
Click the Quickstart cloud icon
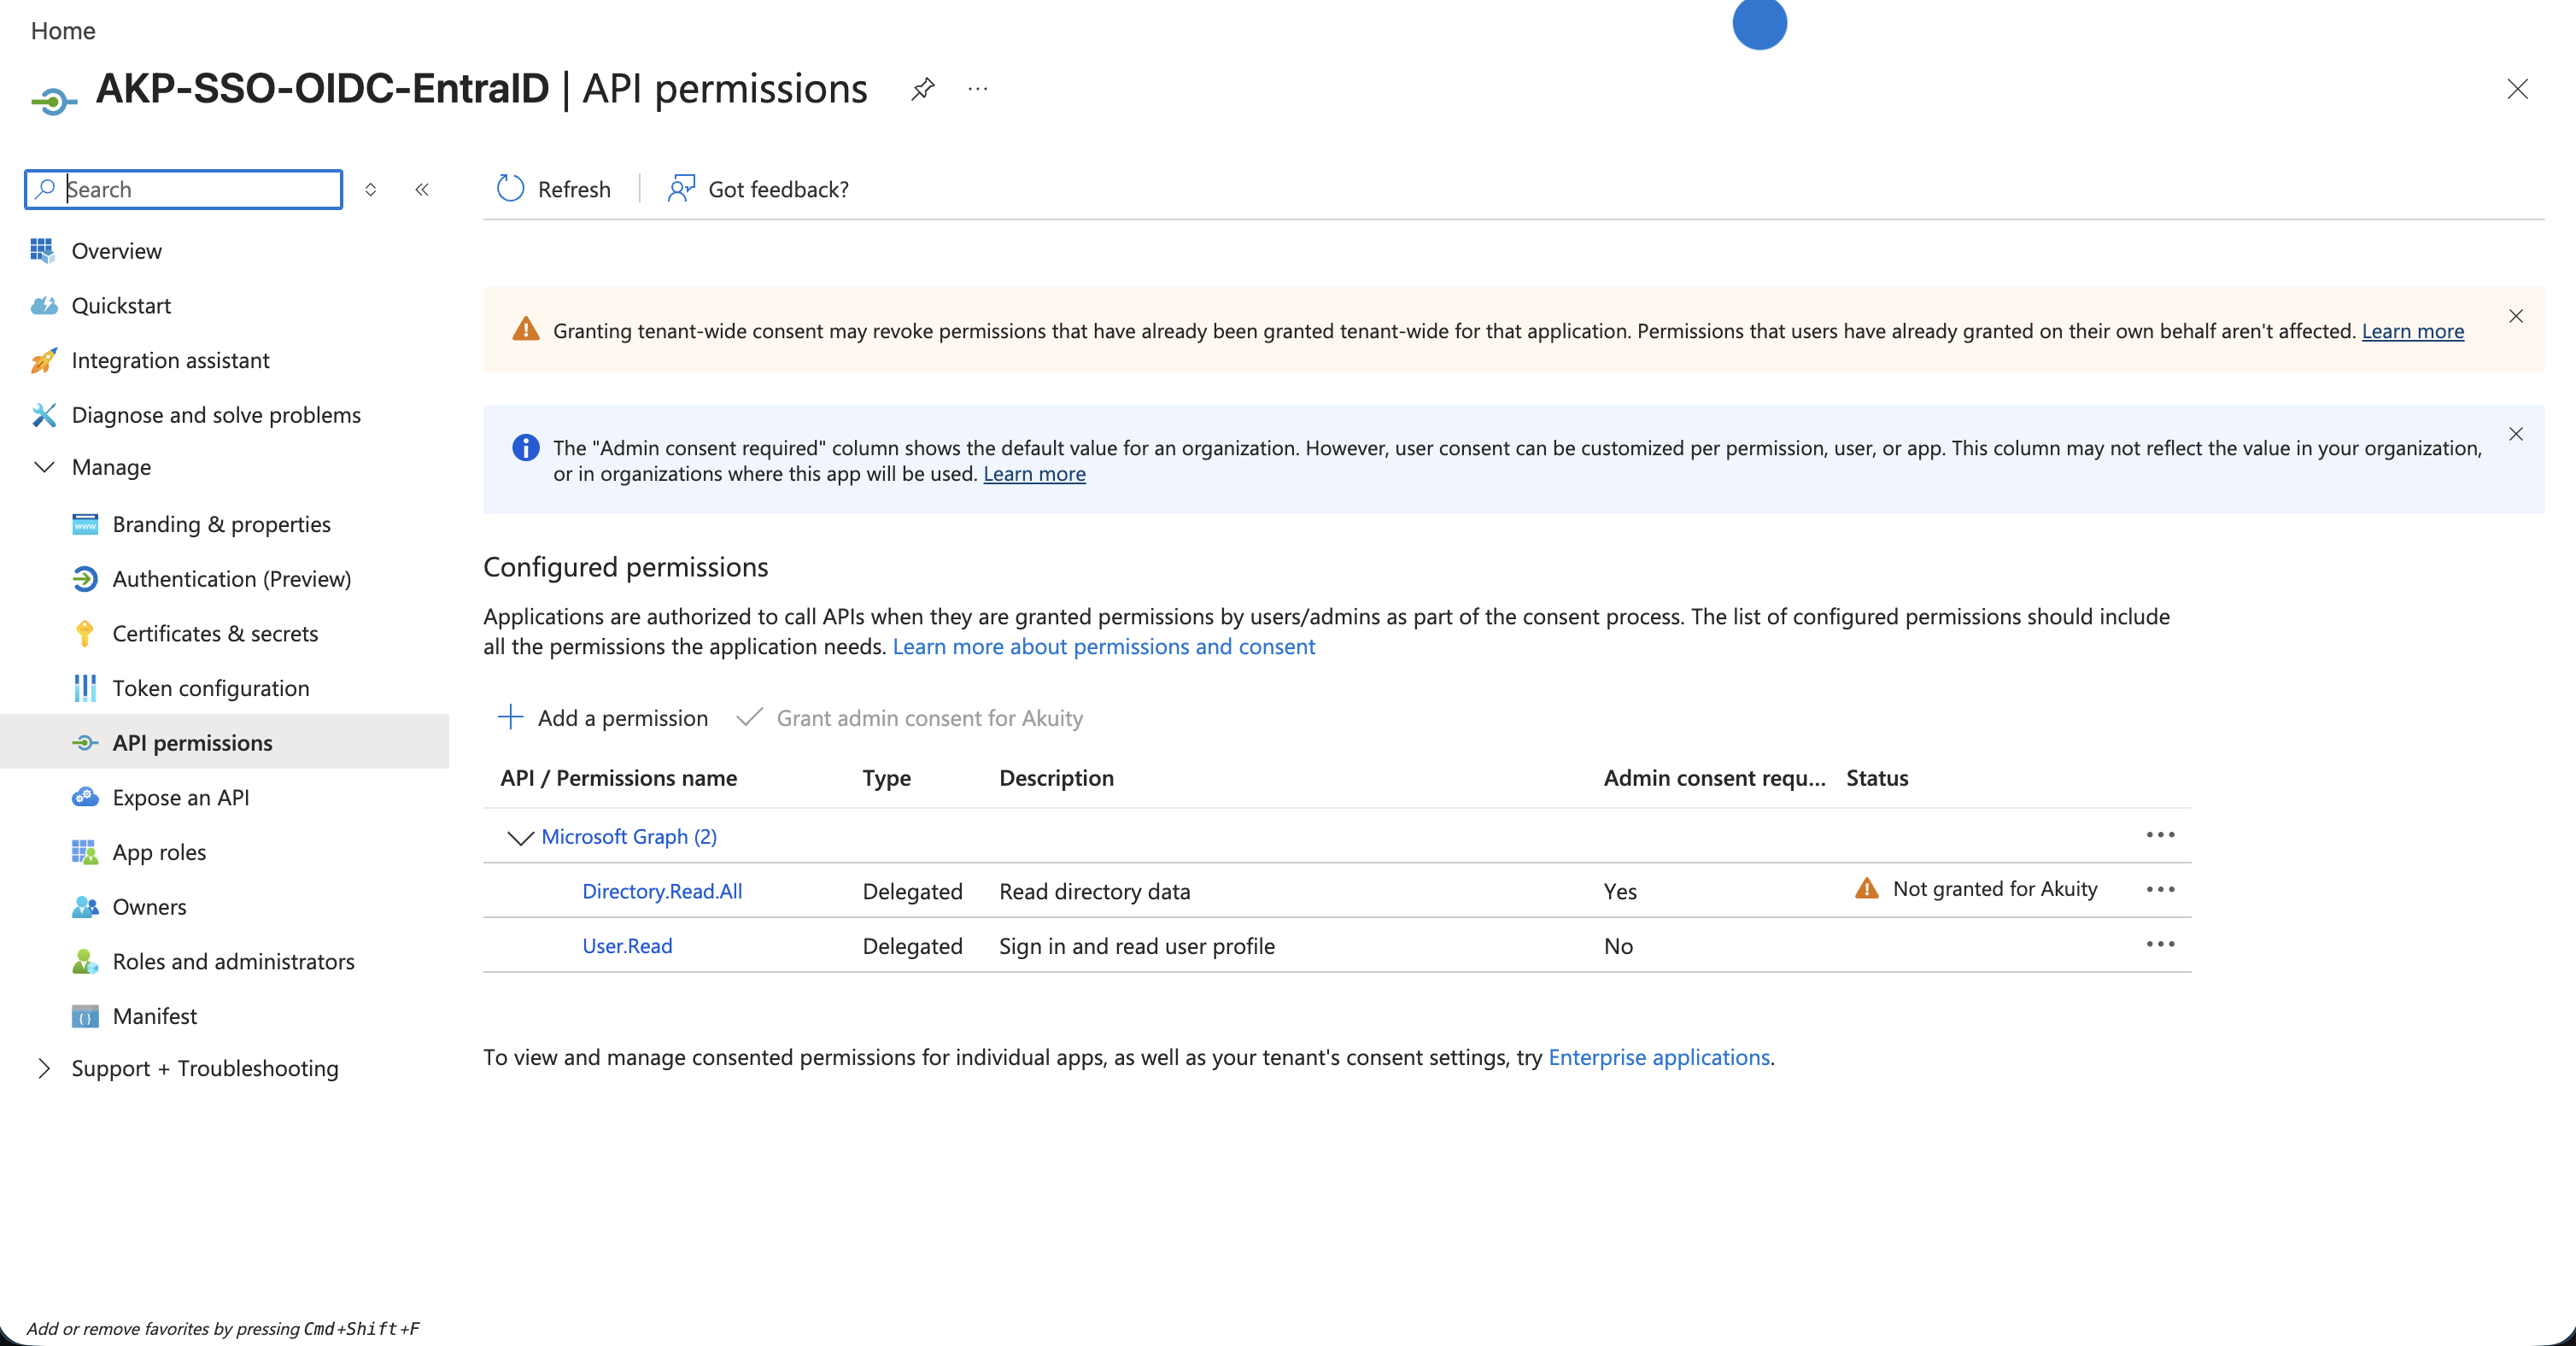pos(44,306)
